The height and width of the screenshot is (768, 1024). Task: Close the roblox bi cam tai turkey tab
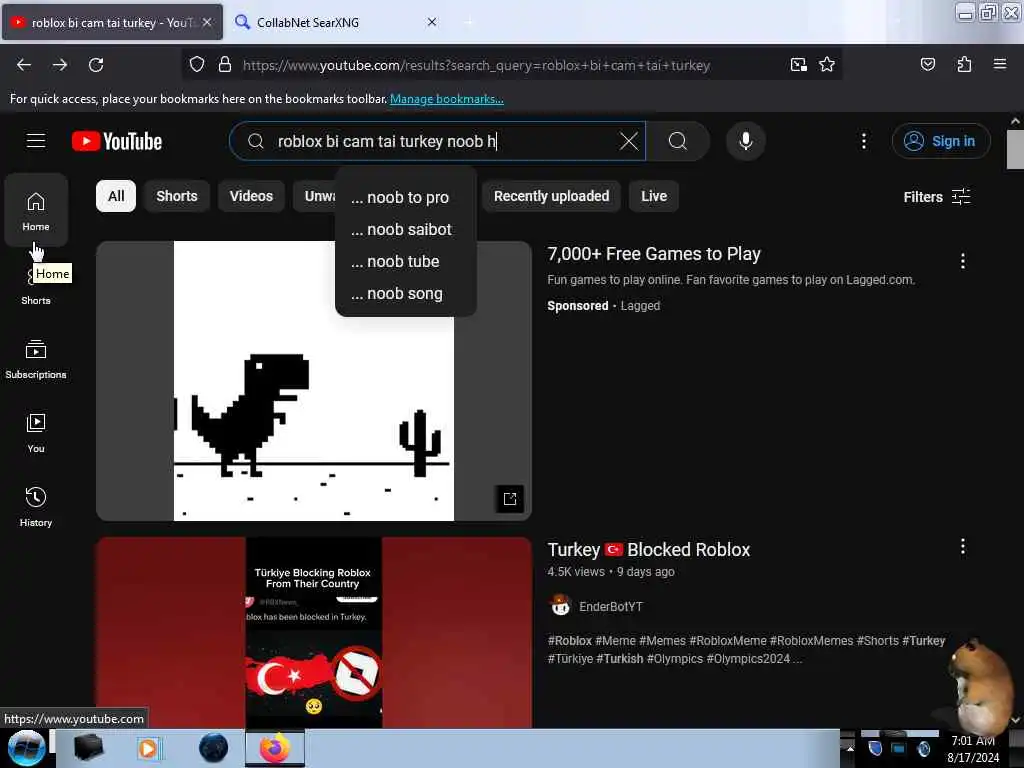point(207,22)
